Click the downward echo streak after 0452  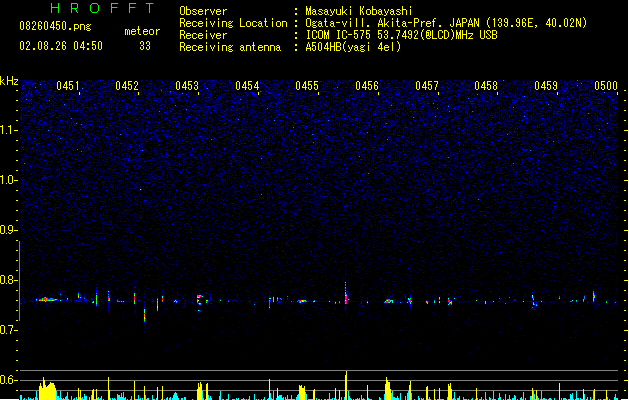(145, 315)
